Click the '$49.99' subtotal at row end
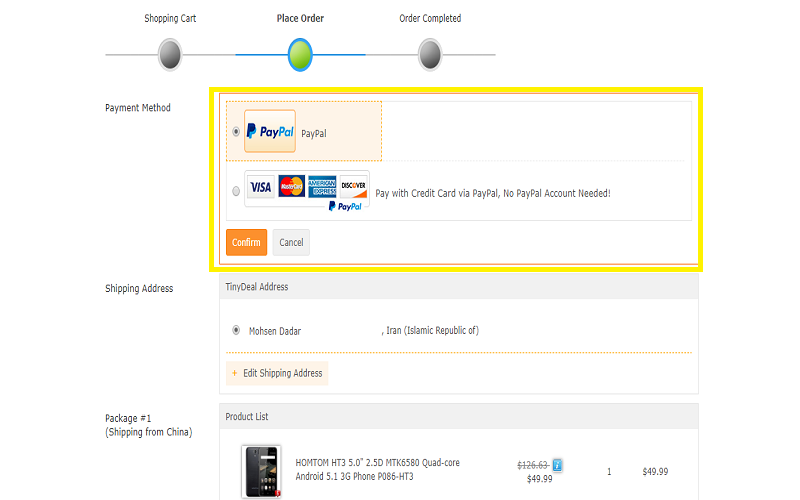 (655, 471)
